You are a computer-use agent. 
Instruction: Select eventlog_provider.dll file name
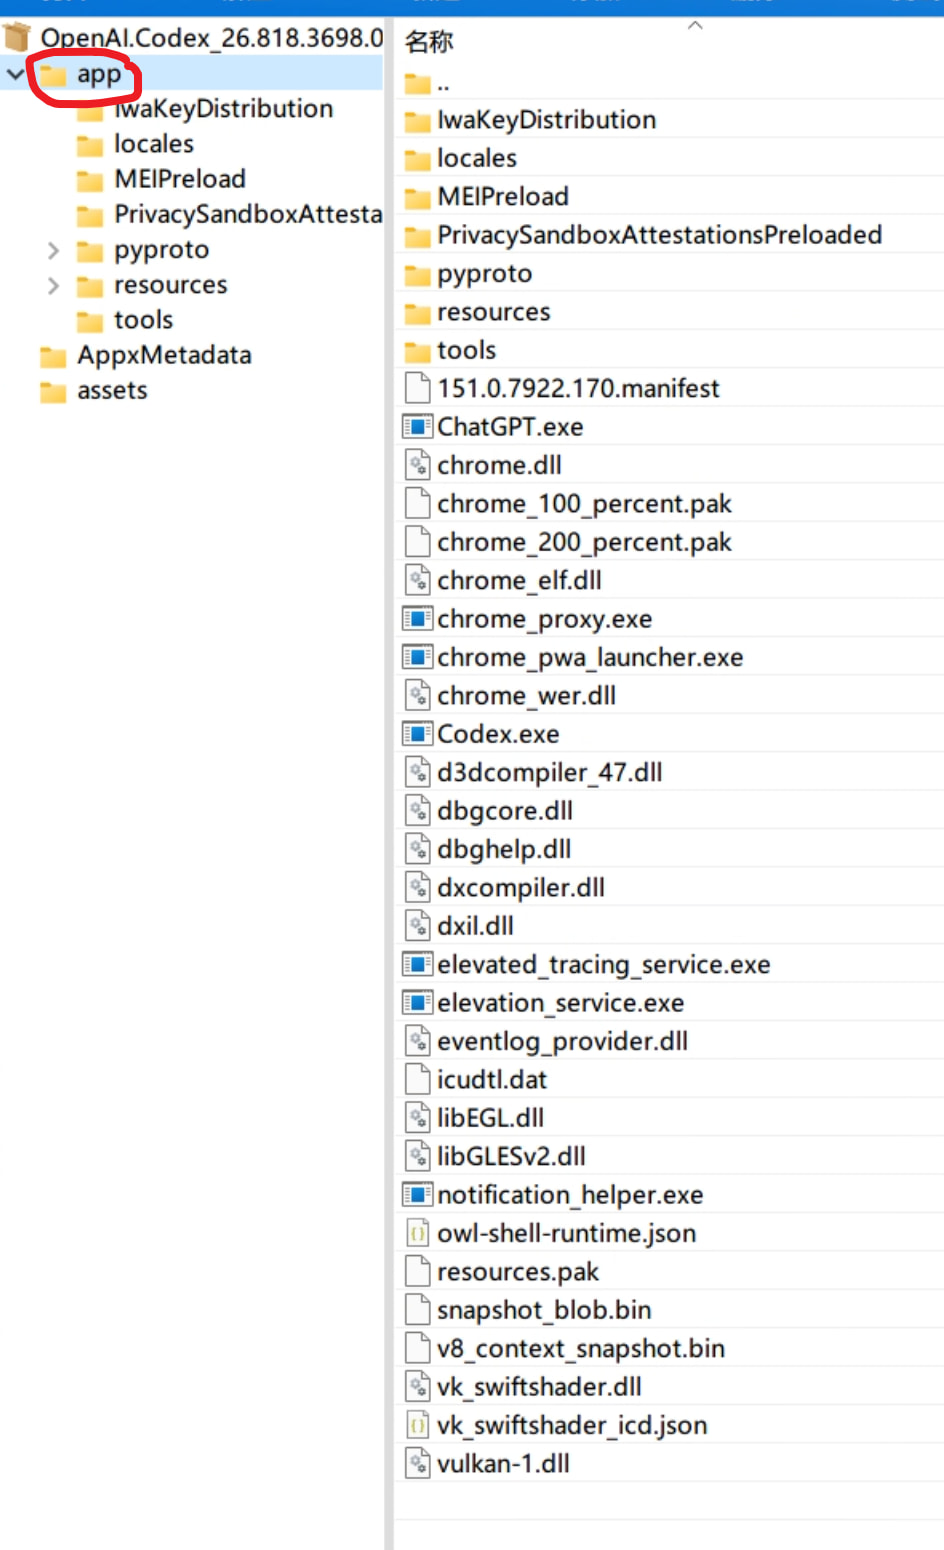(562, 1041)
